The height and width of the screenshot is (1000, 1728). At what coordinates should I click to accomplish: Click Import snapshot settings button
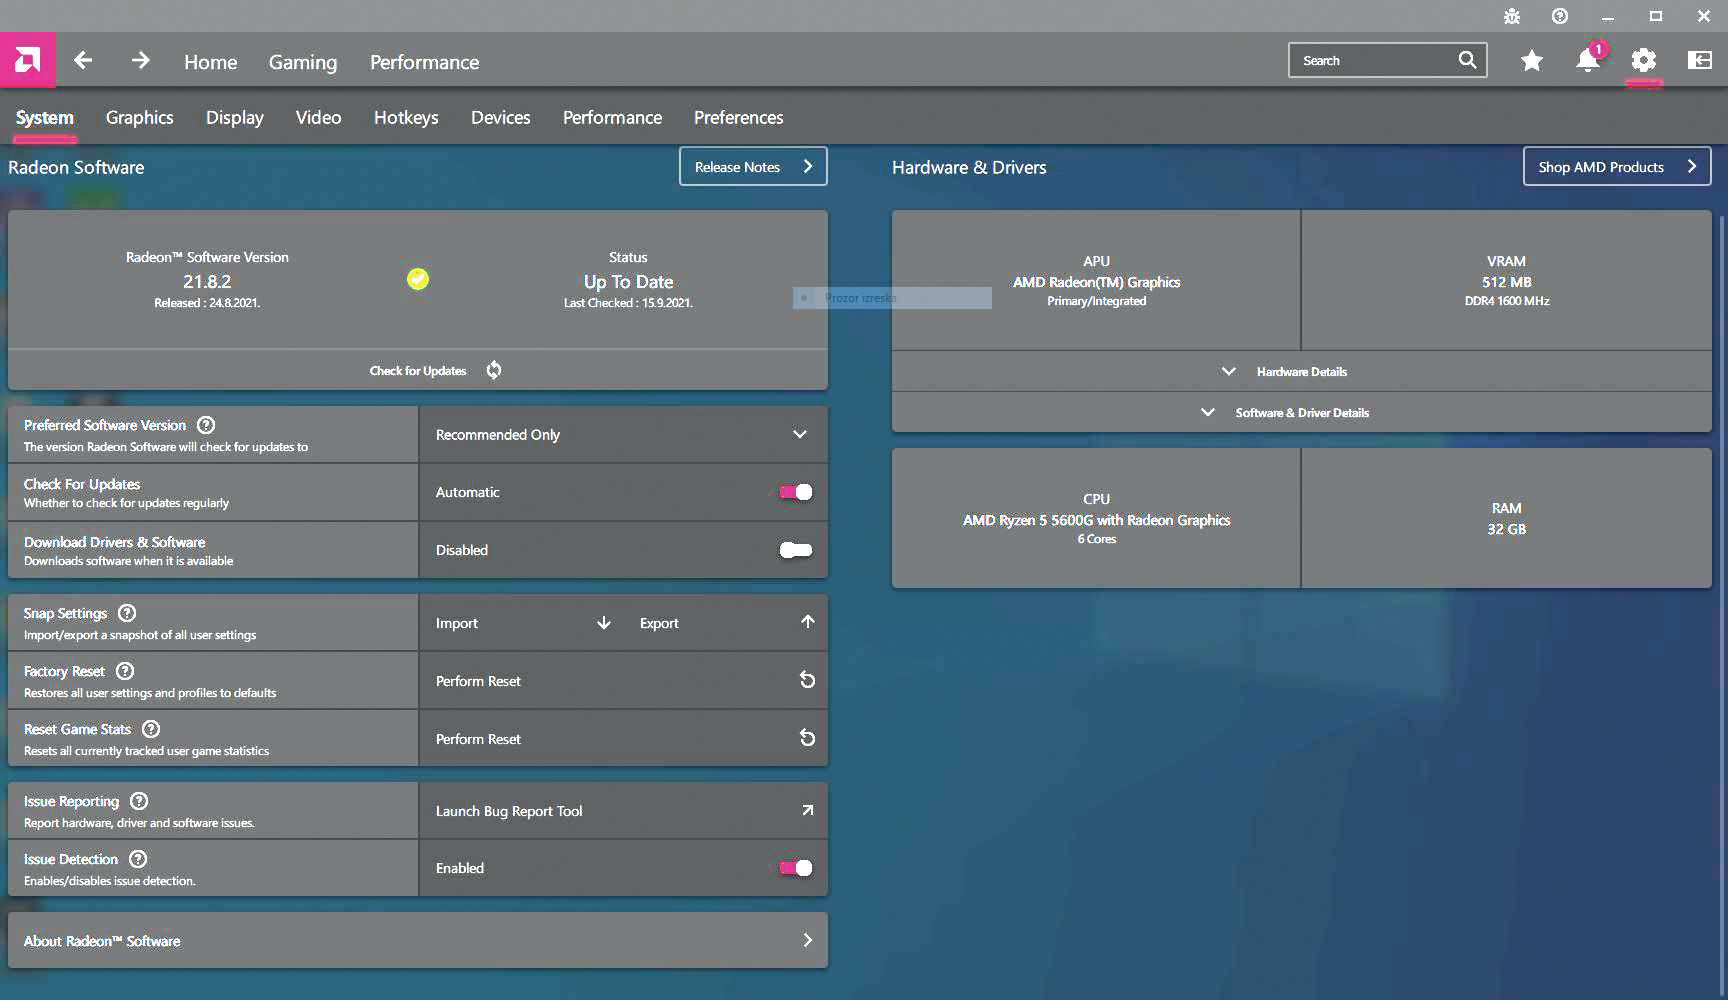[x=524, y=623]
